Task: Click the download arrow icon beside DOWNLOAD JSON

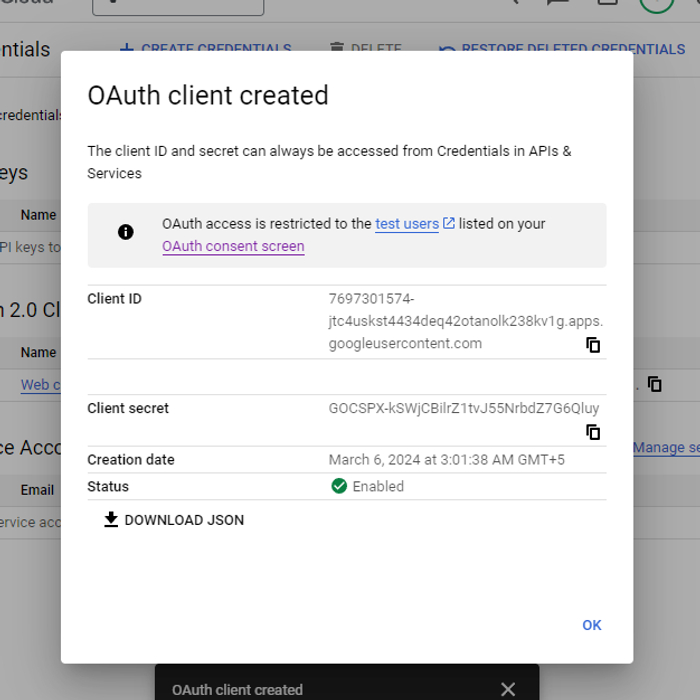Action: 111,520
